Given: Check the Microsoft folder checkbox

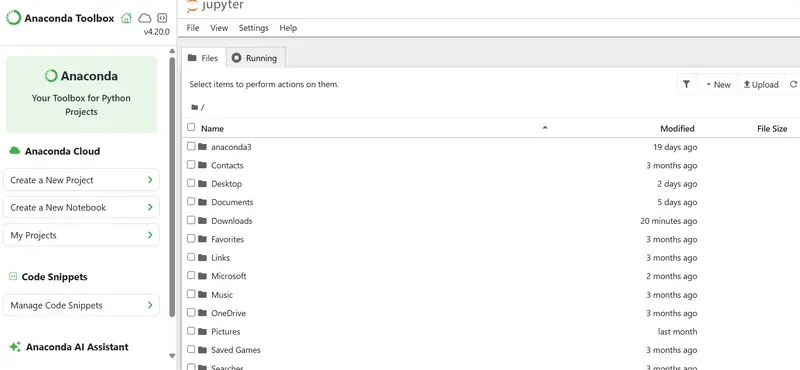Looking at the screenshot, I should coord(191,276).
